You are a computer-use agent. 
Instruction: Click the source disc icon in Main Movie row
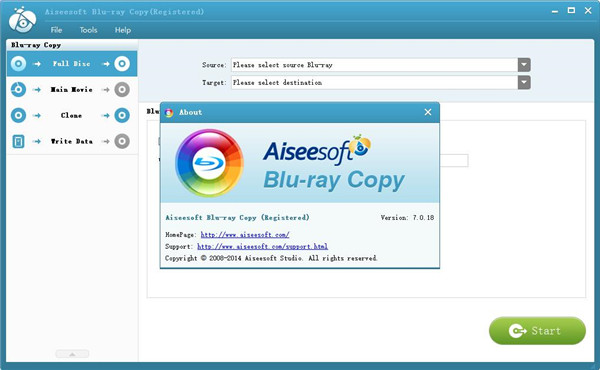(18, 90)
